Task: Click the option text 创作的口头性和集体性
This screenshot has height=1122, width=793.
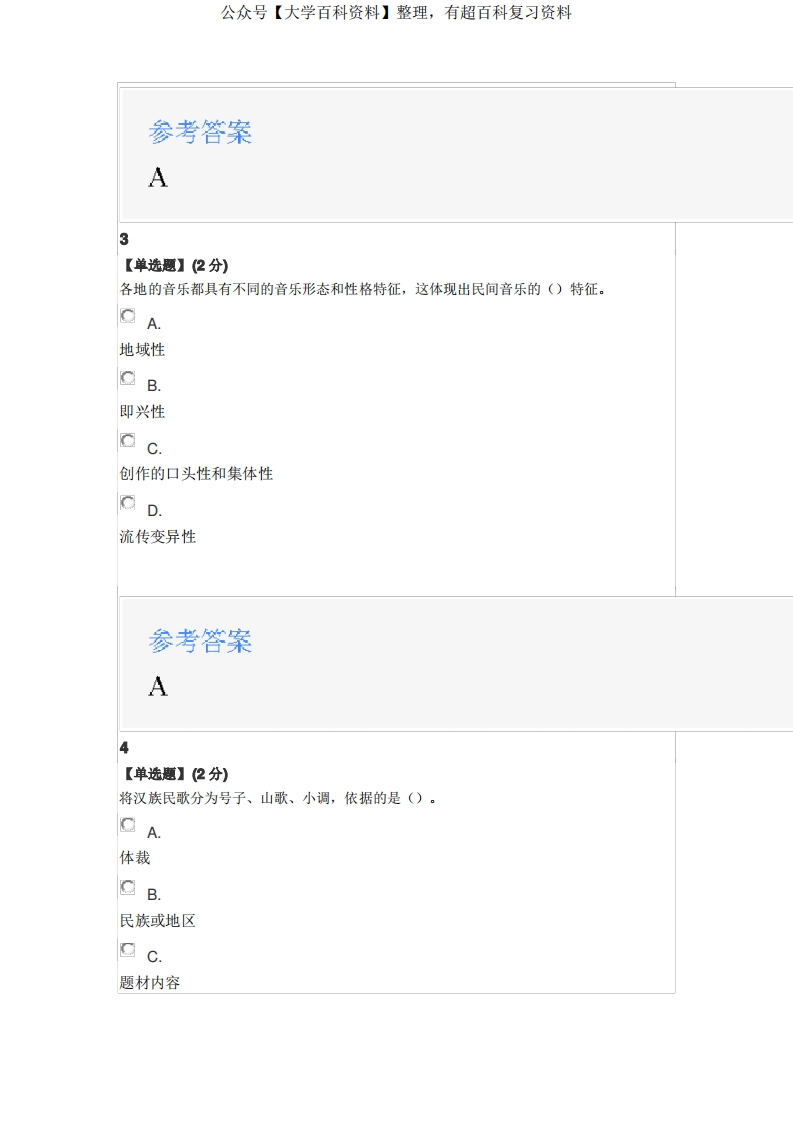Action: [196, 474]
